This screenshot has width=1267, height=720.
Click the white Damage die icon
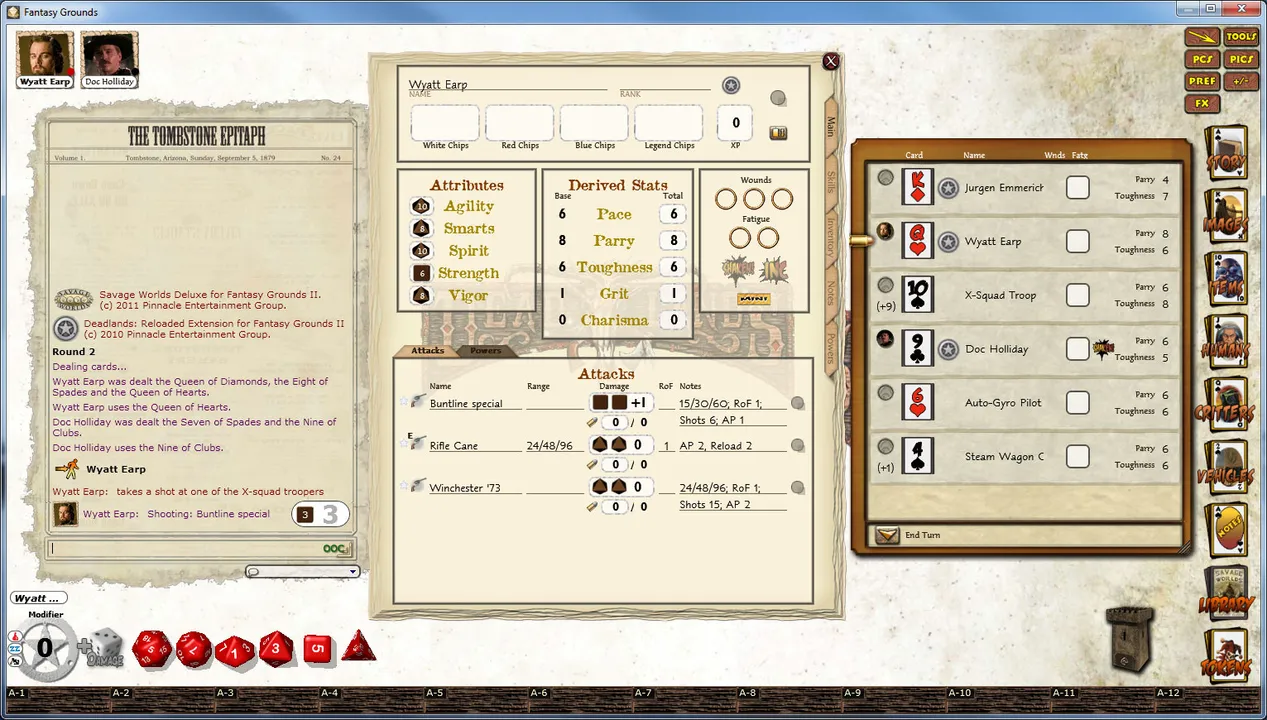click(104, 648)
